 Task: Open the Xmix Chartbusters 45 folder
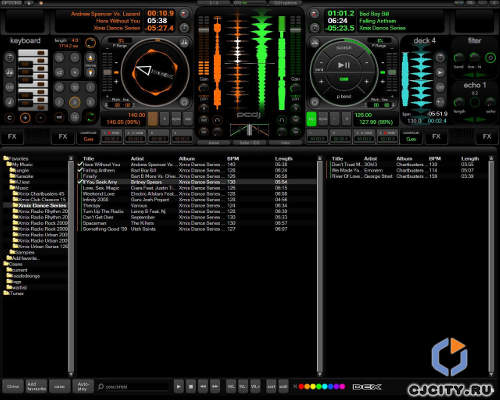tap(38, 194)
